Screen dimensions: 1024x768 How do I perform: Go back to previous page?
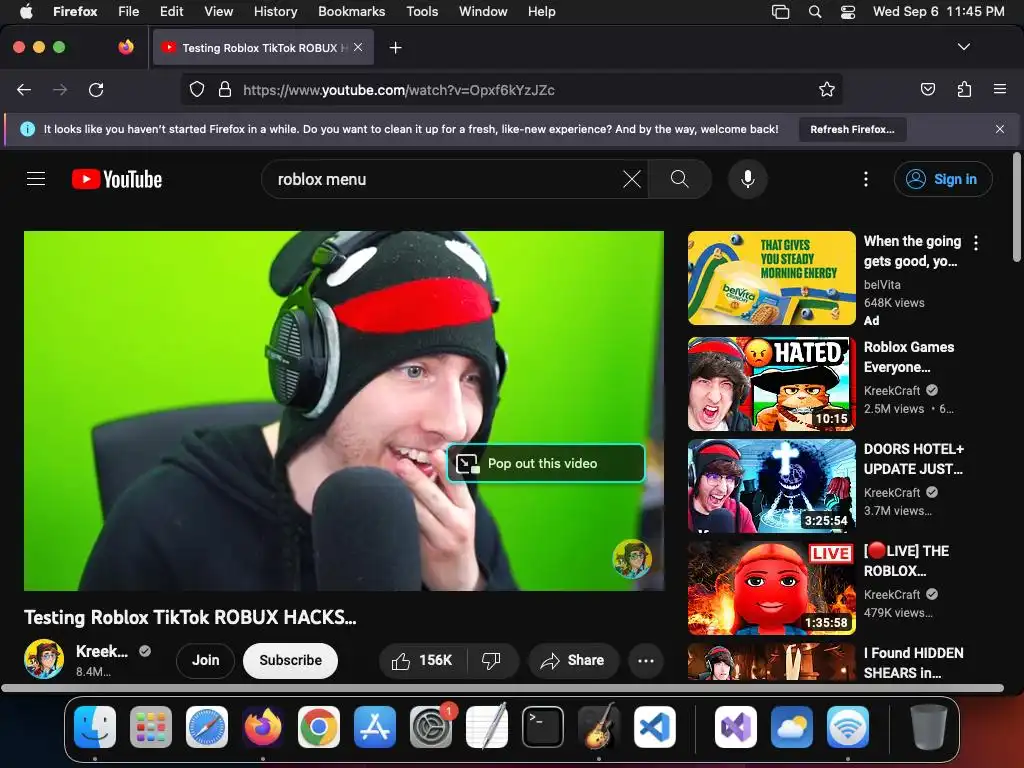(24, 89)
